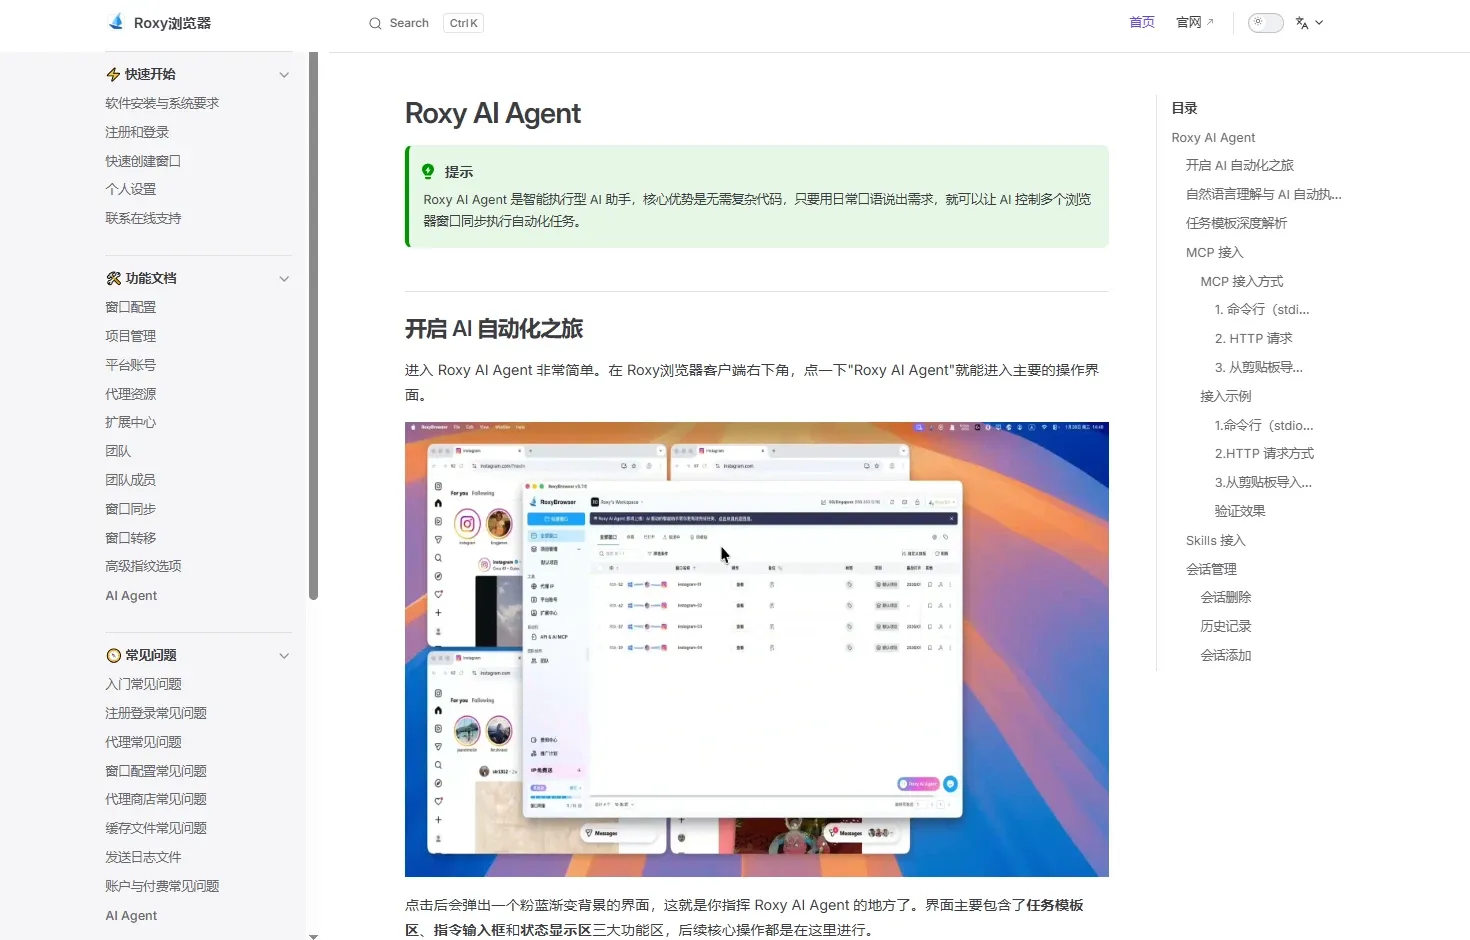Open 软件安装与系统要求 page
Screen dimensions: 1470x940
click(162, 103)
